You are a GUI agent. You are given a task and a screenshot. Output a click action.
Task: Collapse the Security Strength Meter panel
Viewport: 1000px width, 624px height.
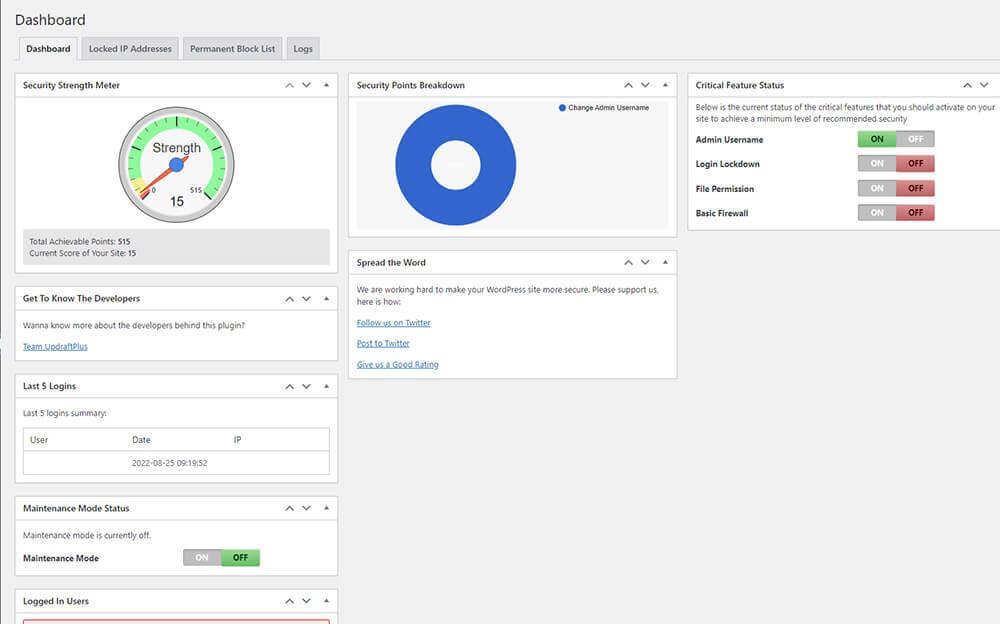pos(327,85)
